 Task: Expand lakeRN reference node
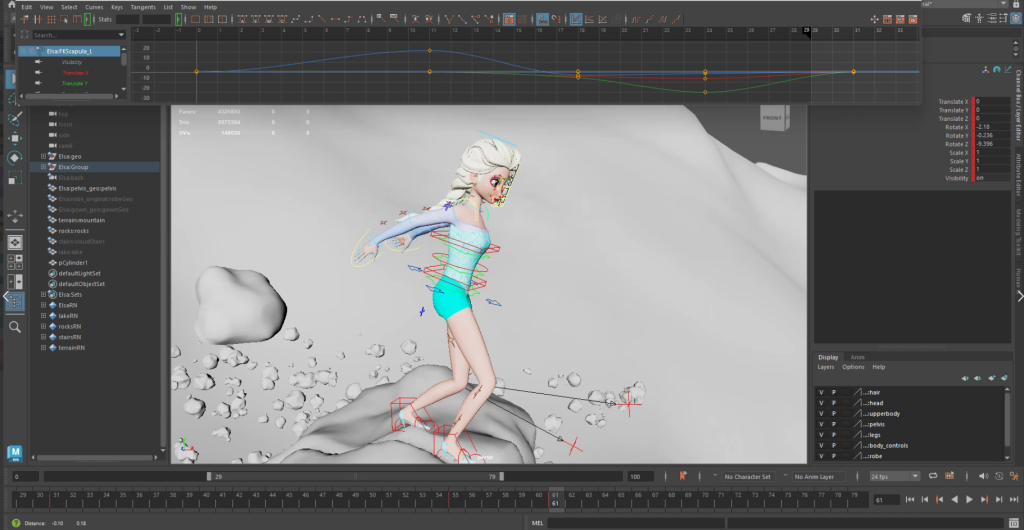(44, 315)
